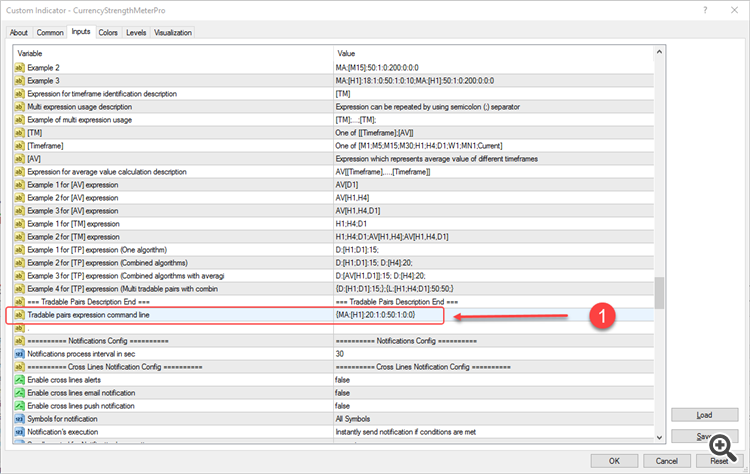Select the icon next to [Timeframe] row
The height and width of the screenshot is (474, 750).
19,145
